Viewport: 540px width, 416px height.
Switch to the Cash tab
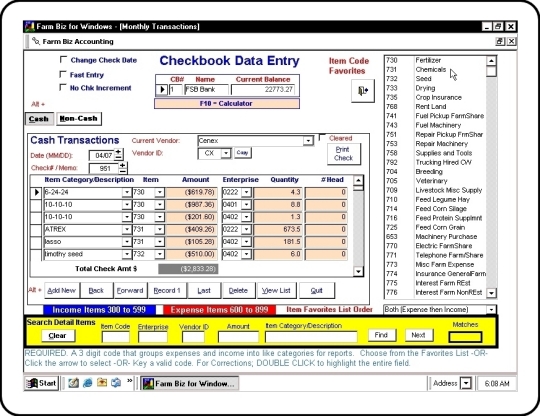click(x=39, y=119)
